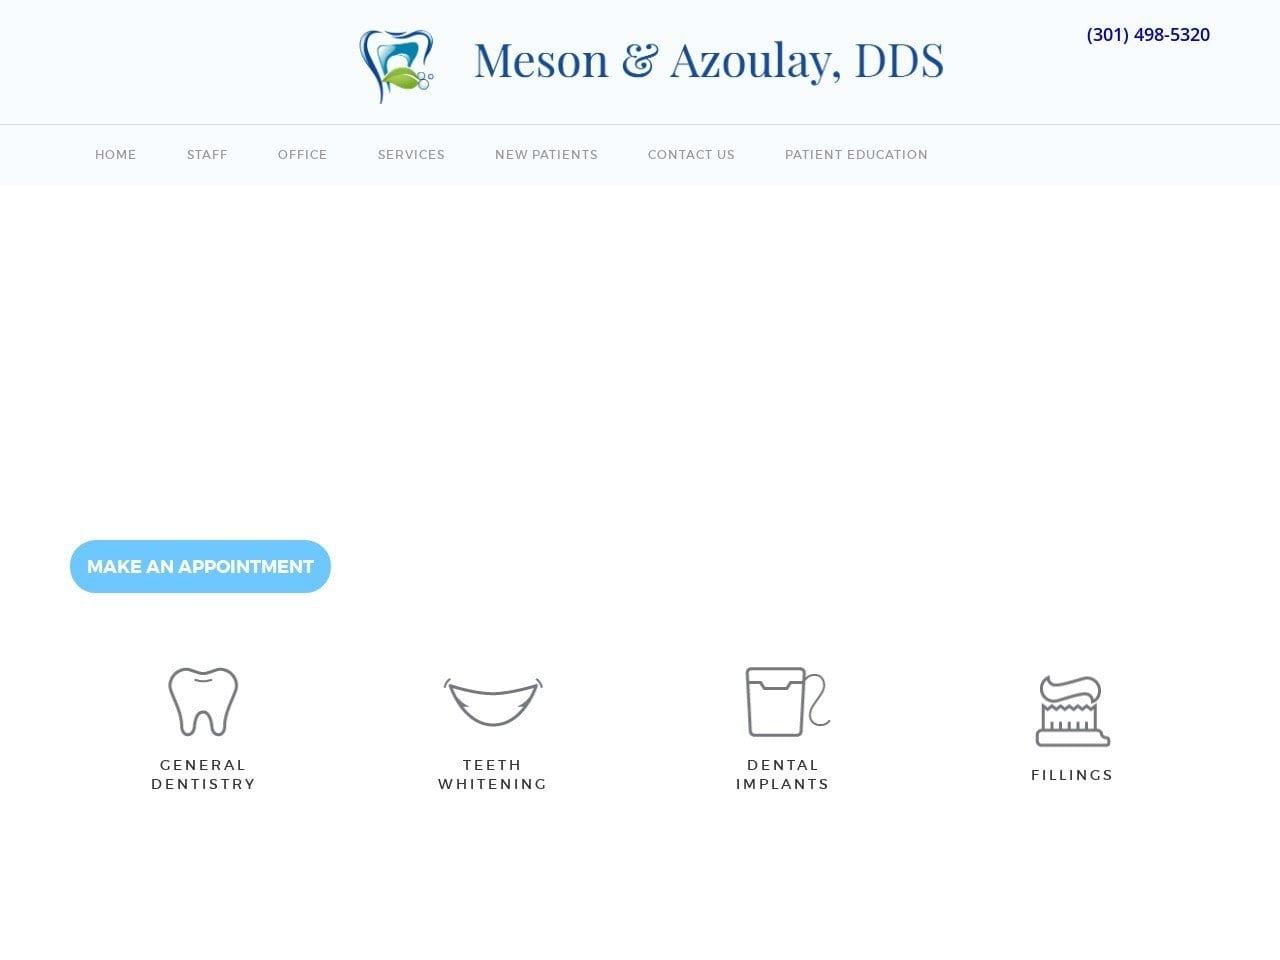1280x960 pixels.
Task: Click the tooth and leaf logo icon
Action: [x=396, y=65]
